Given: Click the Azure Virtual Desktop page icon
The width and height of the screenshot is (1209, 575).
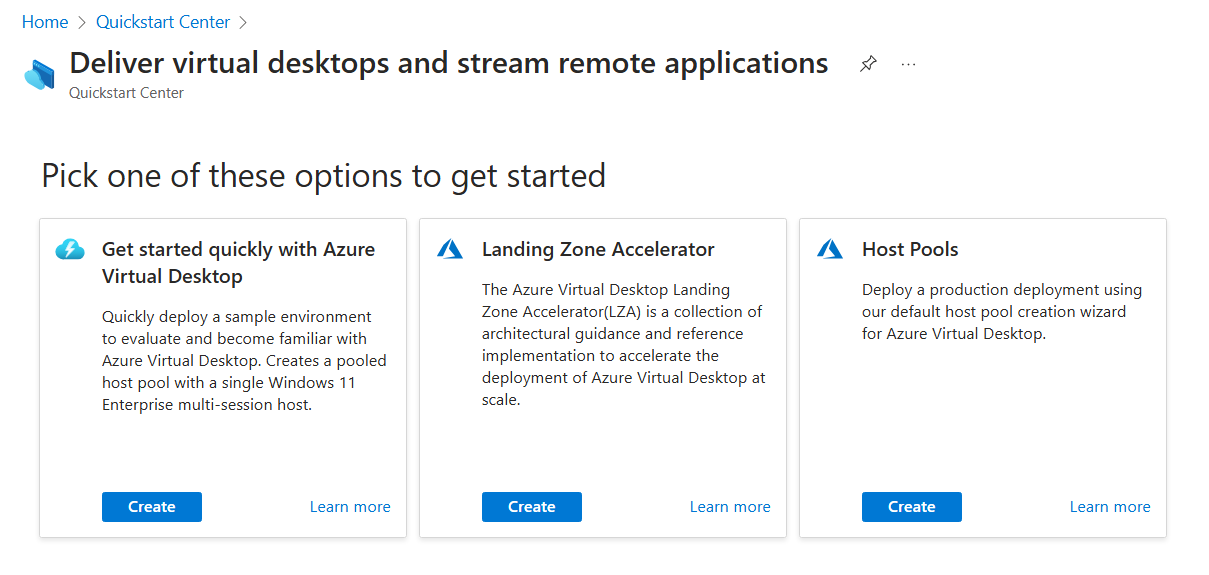Looking at the screenshot, I should pos(39,75).
